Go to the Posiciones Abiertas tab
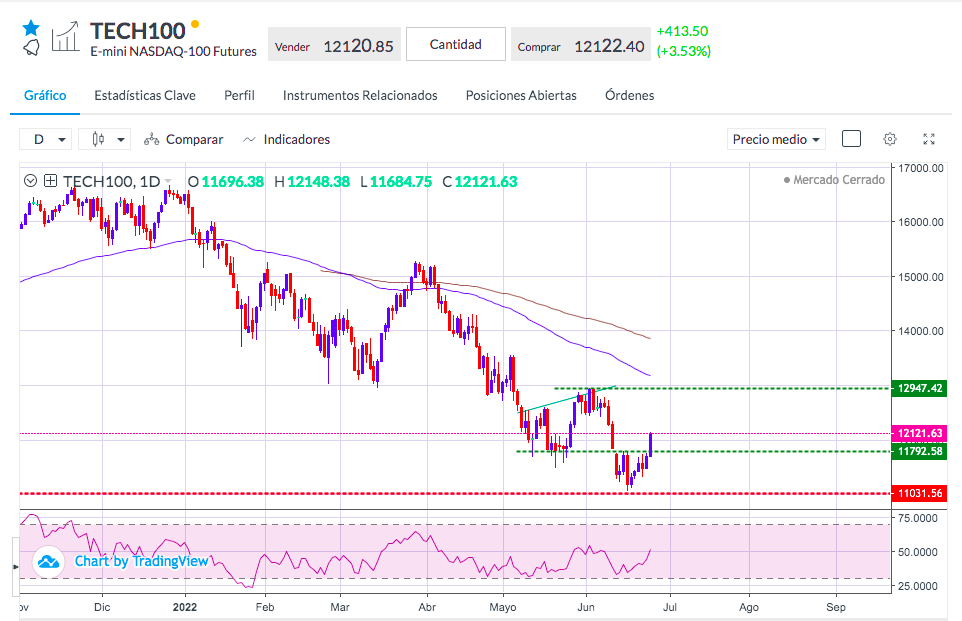This screenshot has height=621, width=962. pyautogui.click(x=521, y=95)
